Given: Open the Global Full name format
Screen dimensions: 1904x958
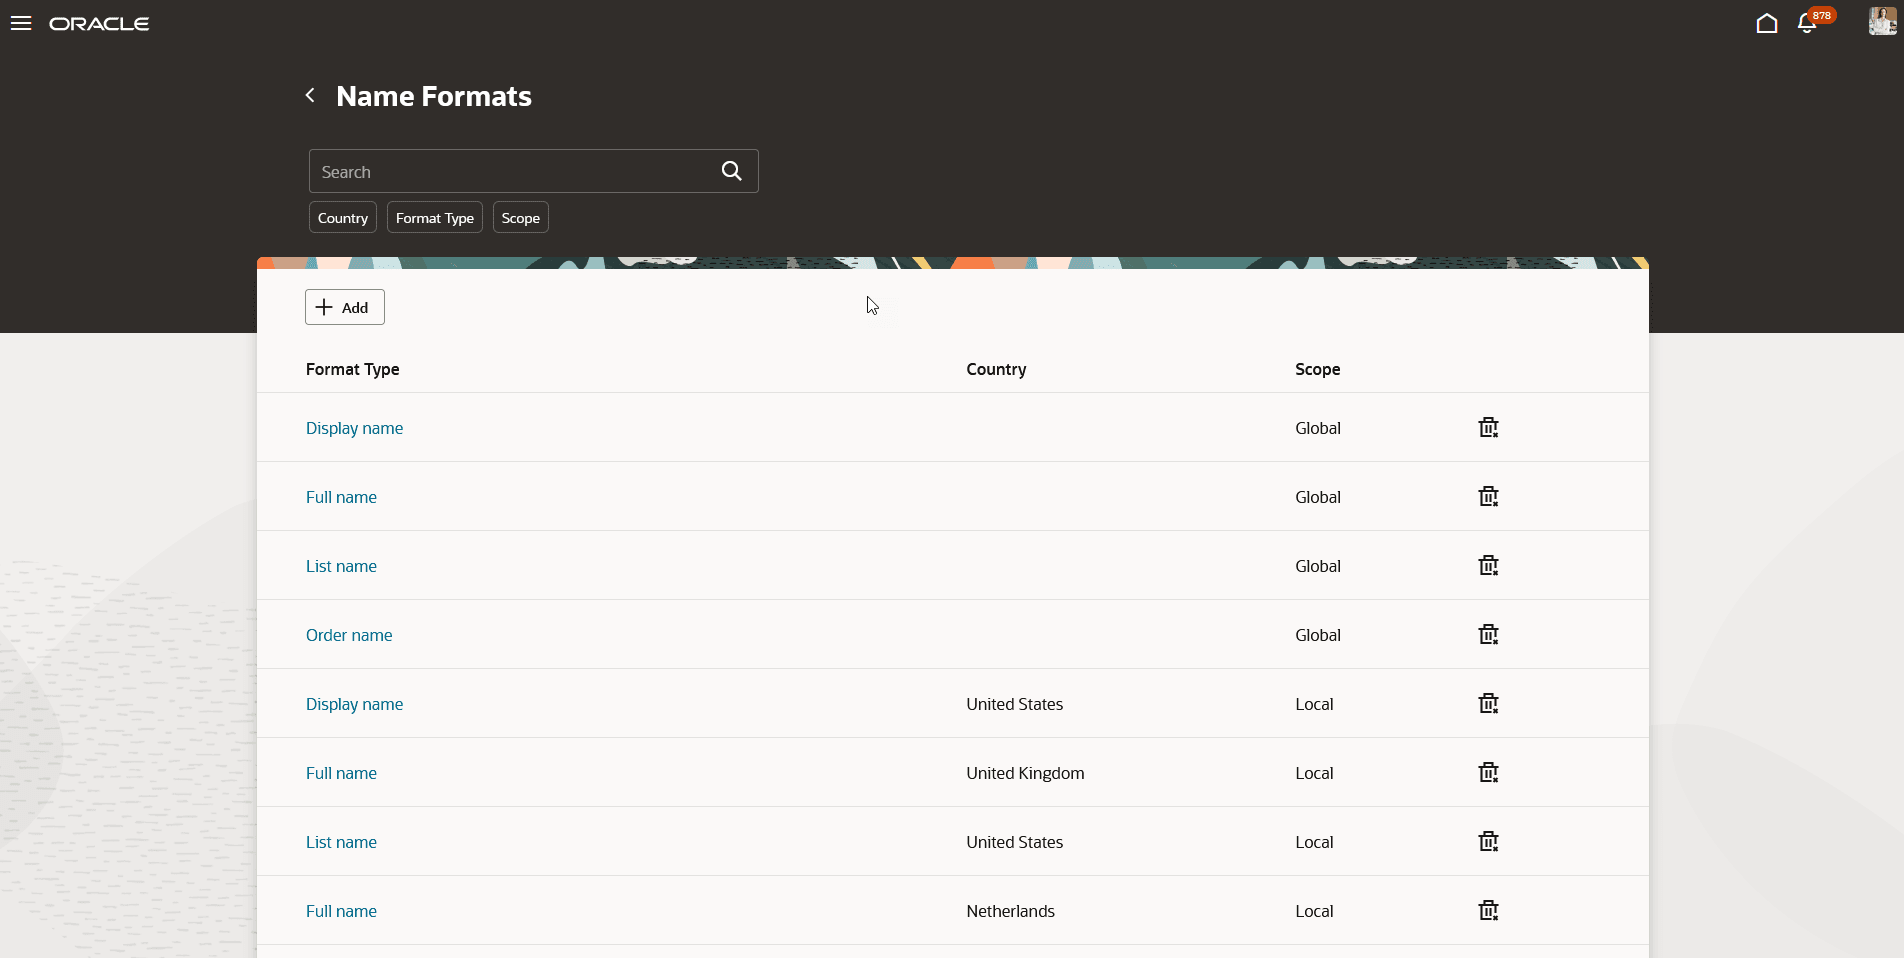Looking at the screenshot, I should [x=342, y=497].
